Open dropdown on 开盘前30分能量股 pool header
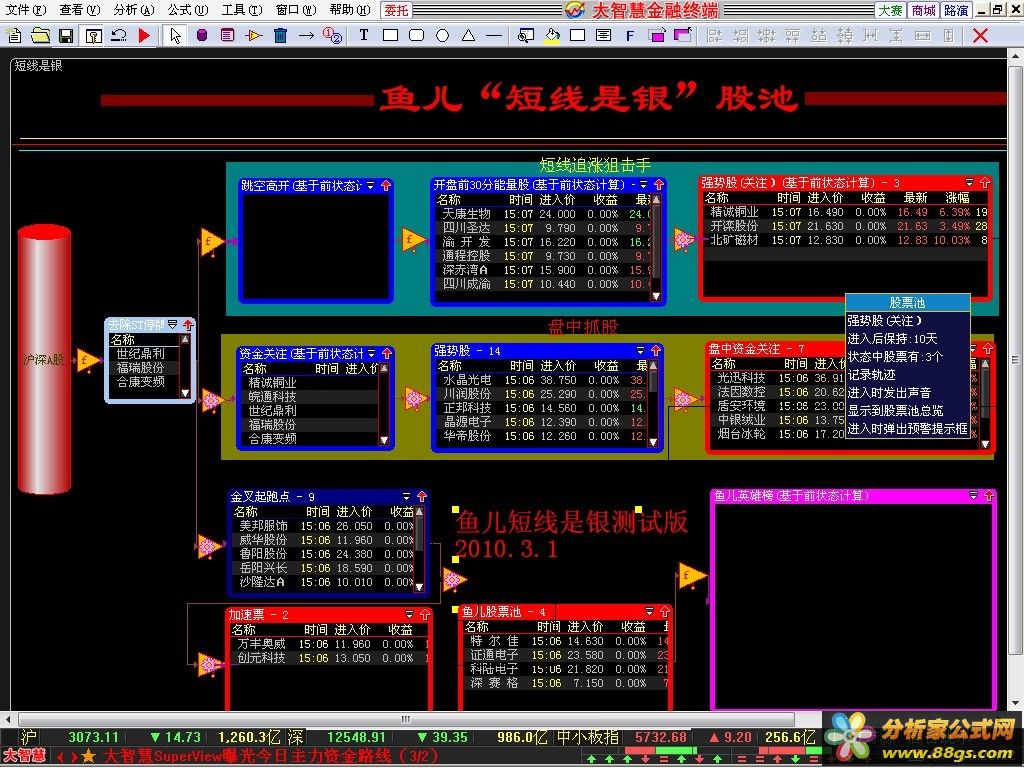Image resolution: width=1024 pixels, height=768 pixels. [643, 185]
